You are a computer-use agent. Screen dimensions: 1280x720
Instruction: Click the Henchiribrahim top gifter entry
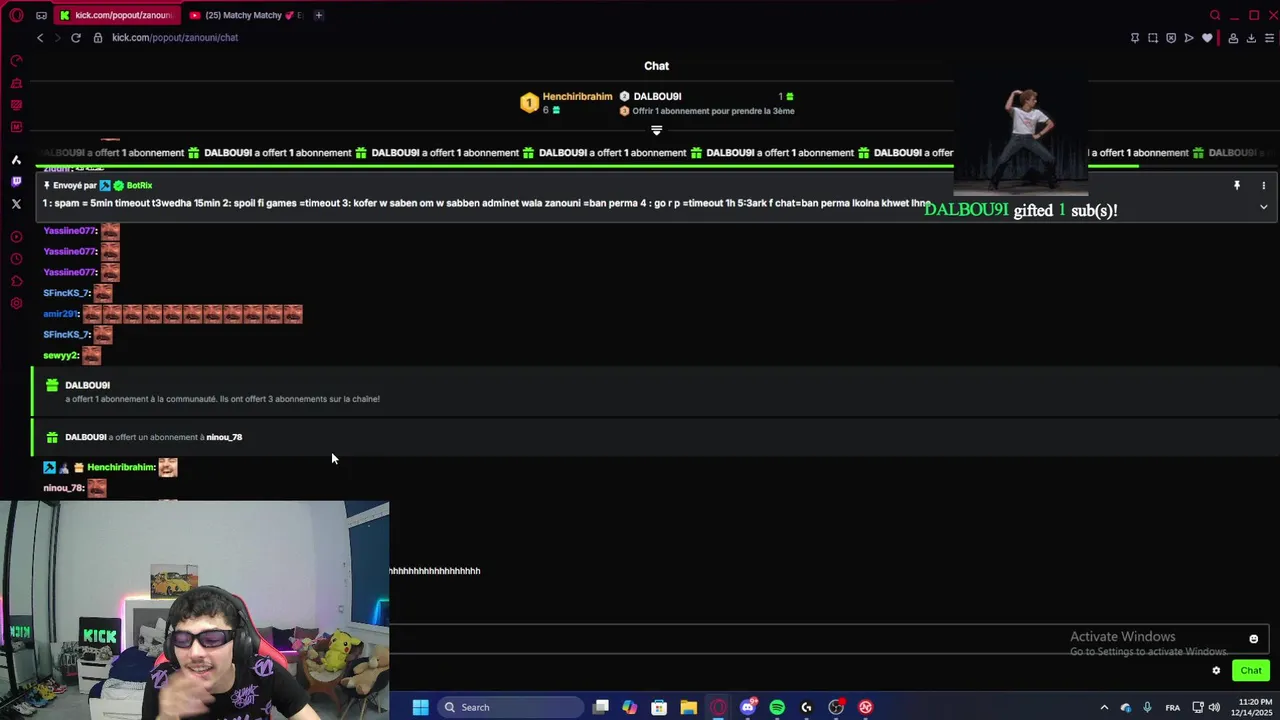pos(566,102)
